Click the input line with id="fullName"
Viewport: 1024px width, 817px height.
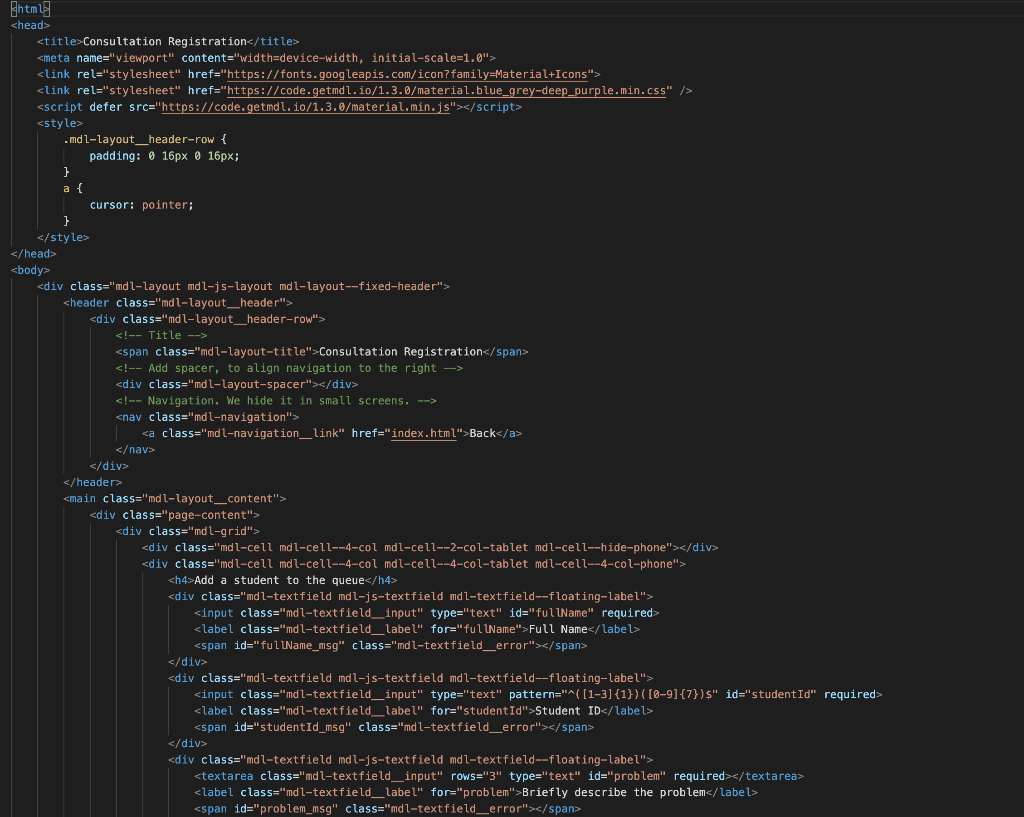[x=426, y=613]
